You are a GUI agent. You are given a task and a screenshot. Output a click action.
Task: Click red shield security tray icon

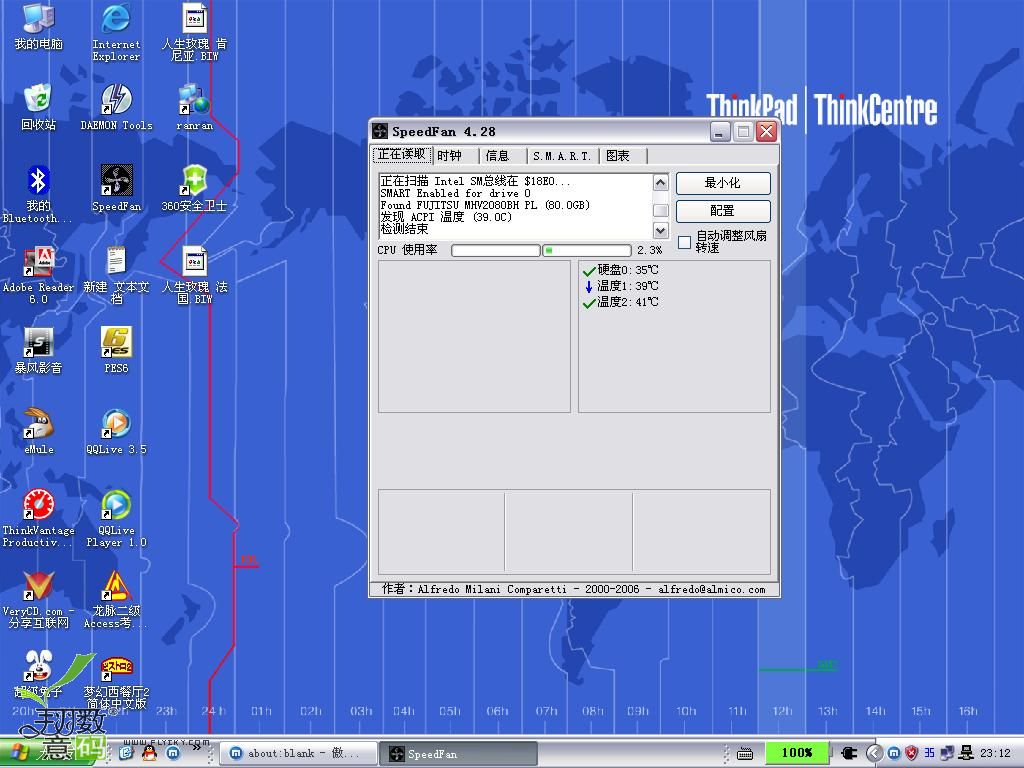point(912,753)
